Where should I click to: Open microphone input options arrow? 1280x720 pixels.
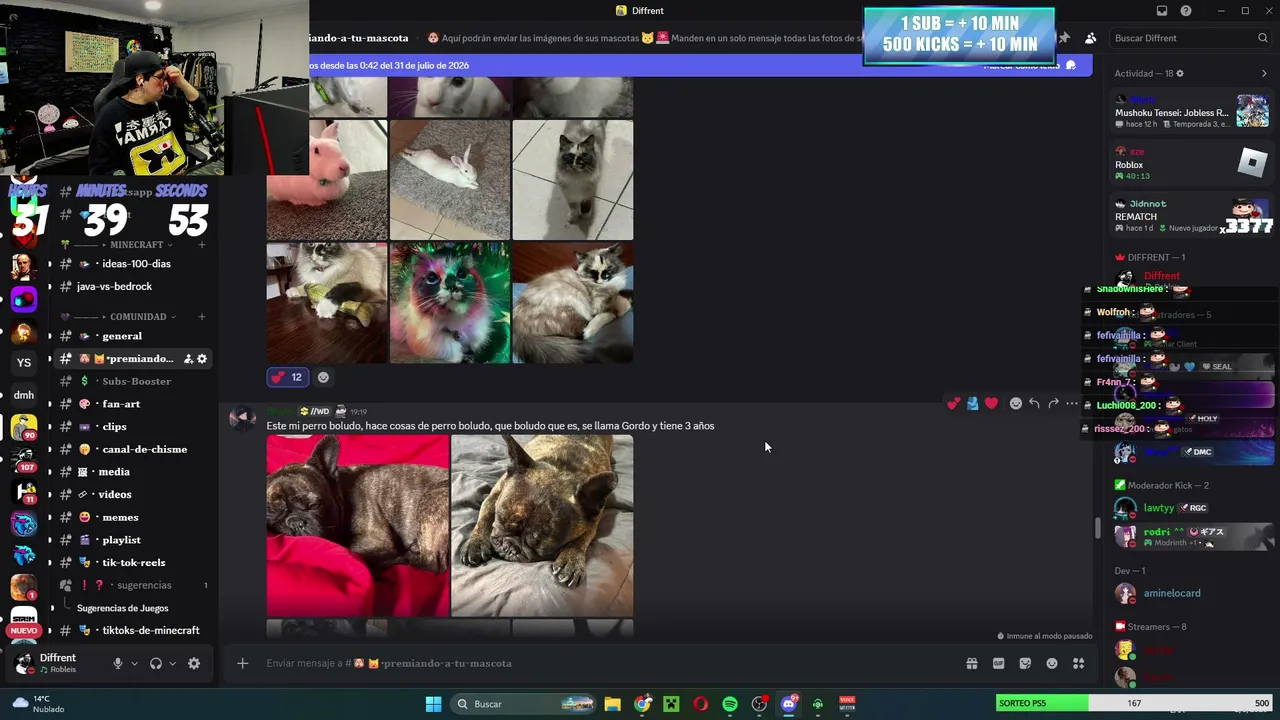[134, 663]
